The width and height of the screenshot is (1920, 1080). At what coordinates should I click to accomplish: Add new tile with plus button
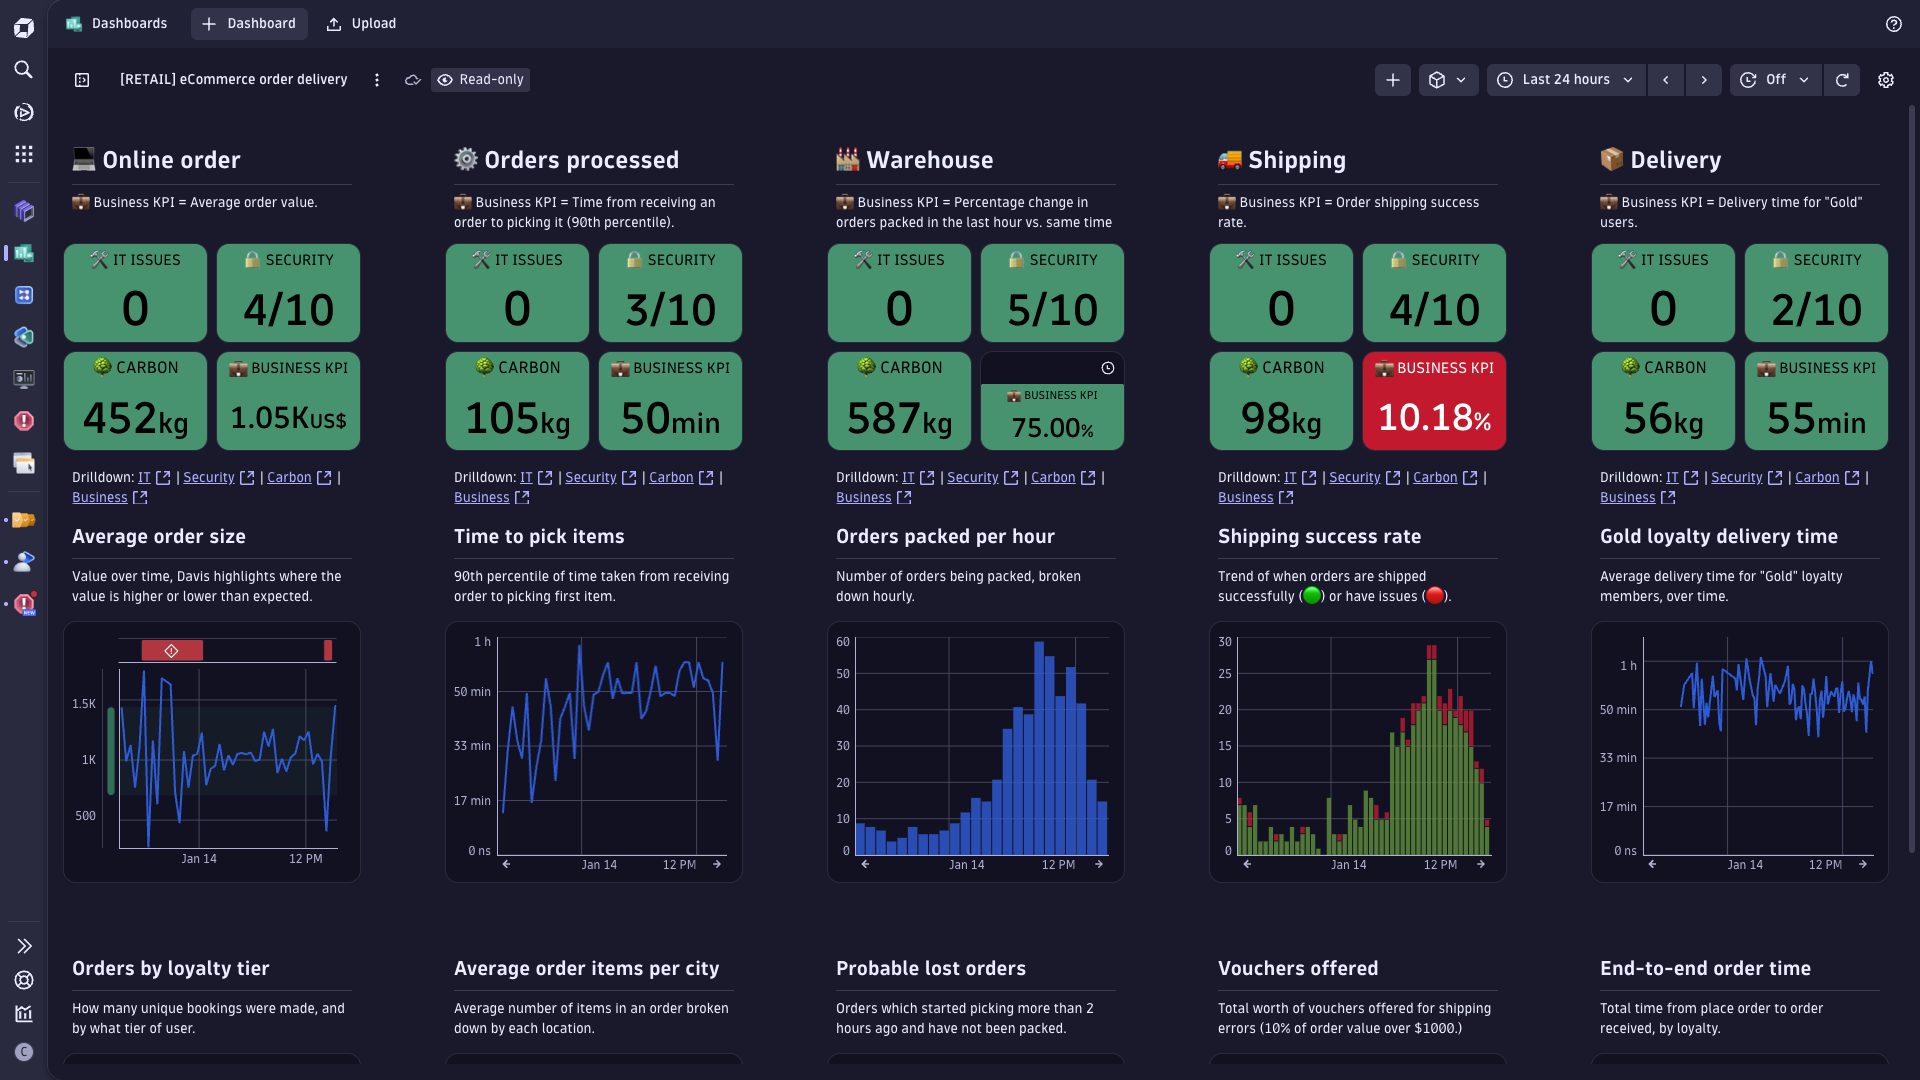[x=1392, y=80]
